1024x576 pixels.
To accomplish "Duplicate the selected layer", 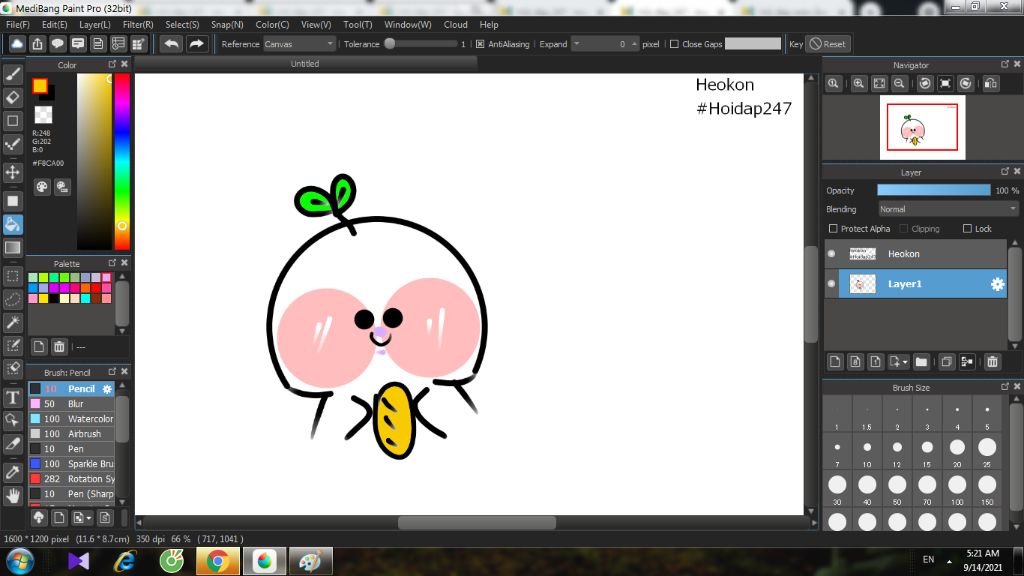I will point(946,362).
